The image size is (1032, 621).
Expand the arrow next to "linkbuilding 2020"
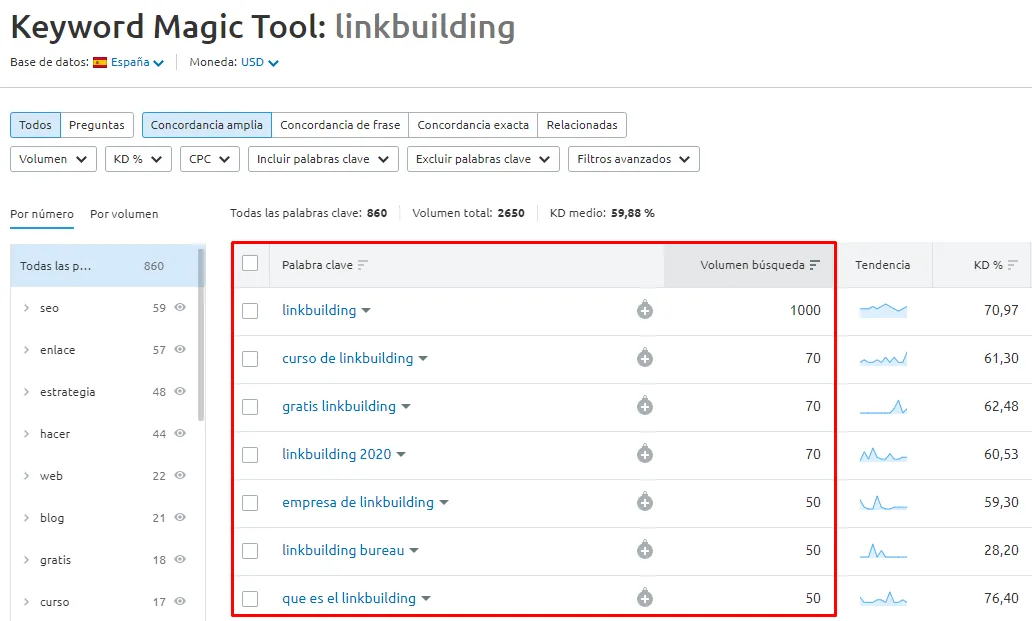click(x=400, y=454)
